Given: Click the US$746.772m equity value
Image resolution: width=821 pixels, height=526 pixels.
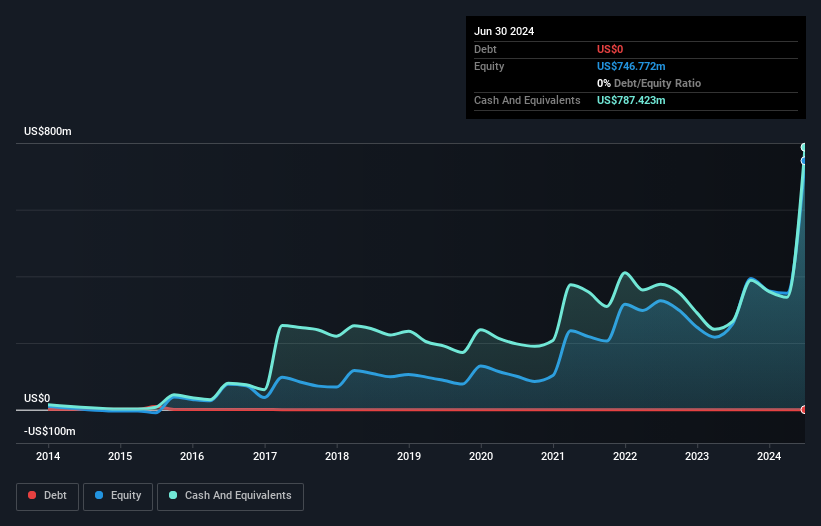Looking at the screenshot, I should point(631,66).
